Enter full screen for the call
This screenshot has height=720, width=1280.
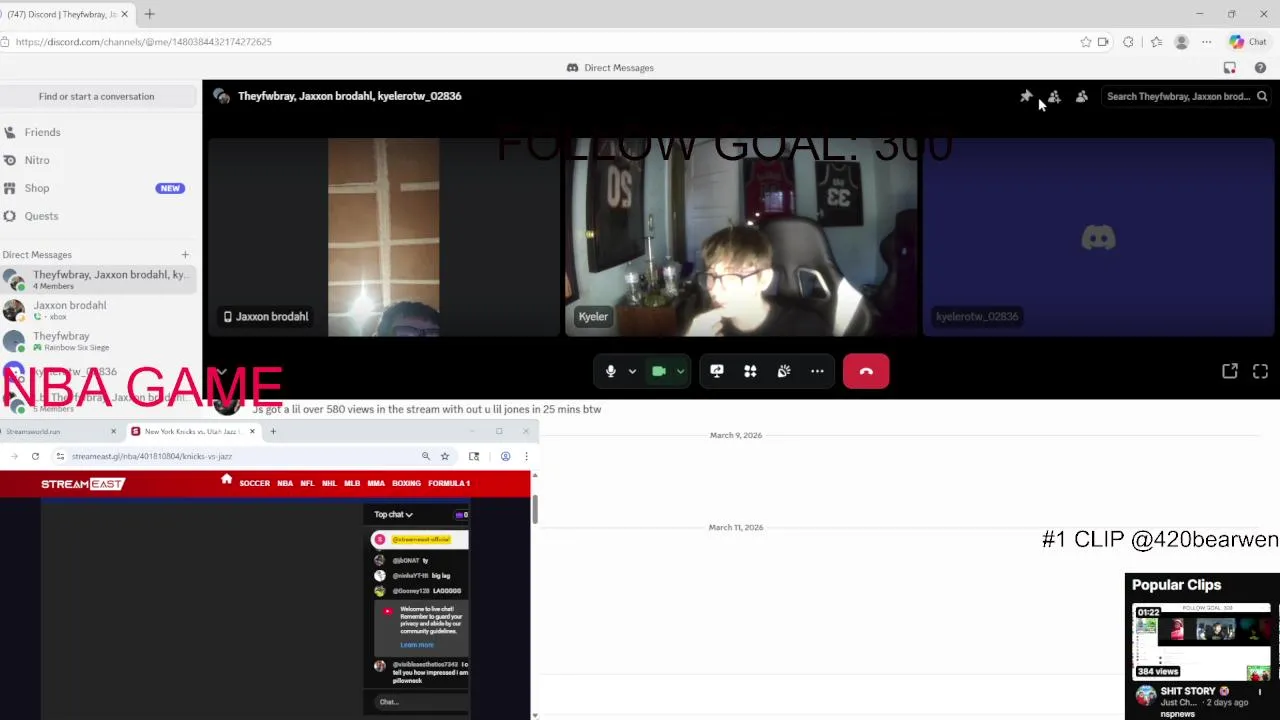pyautogui.click(x=1260, y=371)
